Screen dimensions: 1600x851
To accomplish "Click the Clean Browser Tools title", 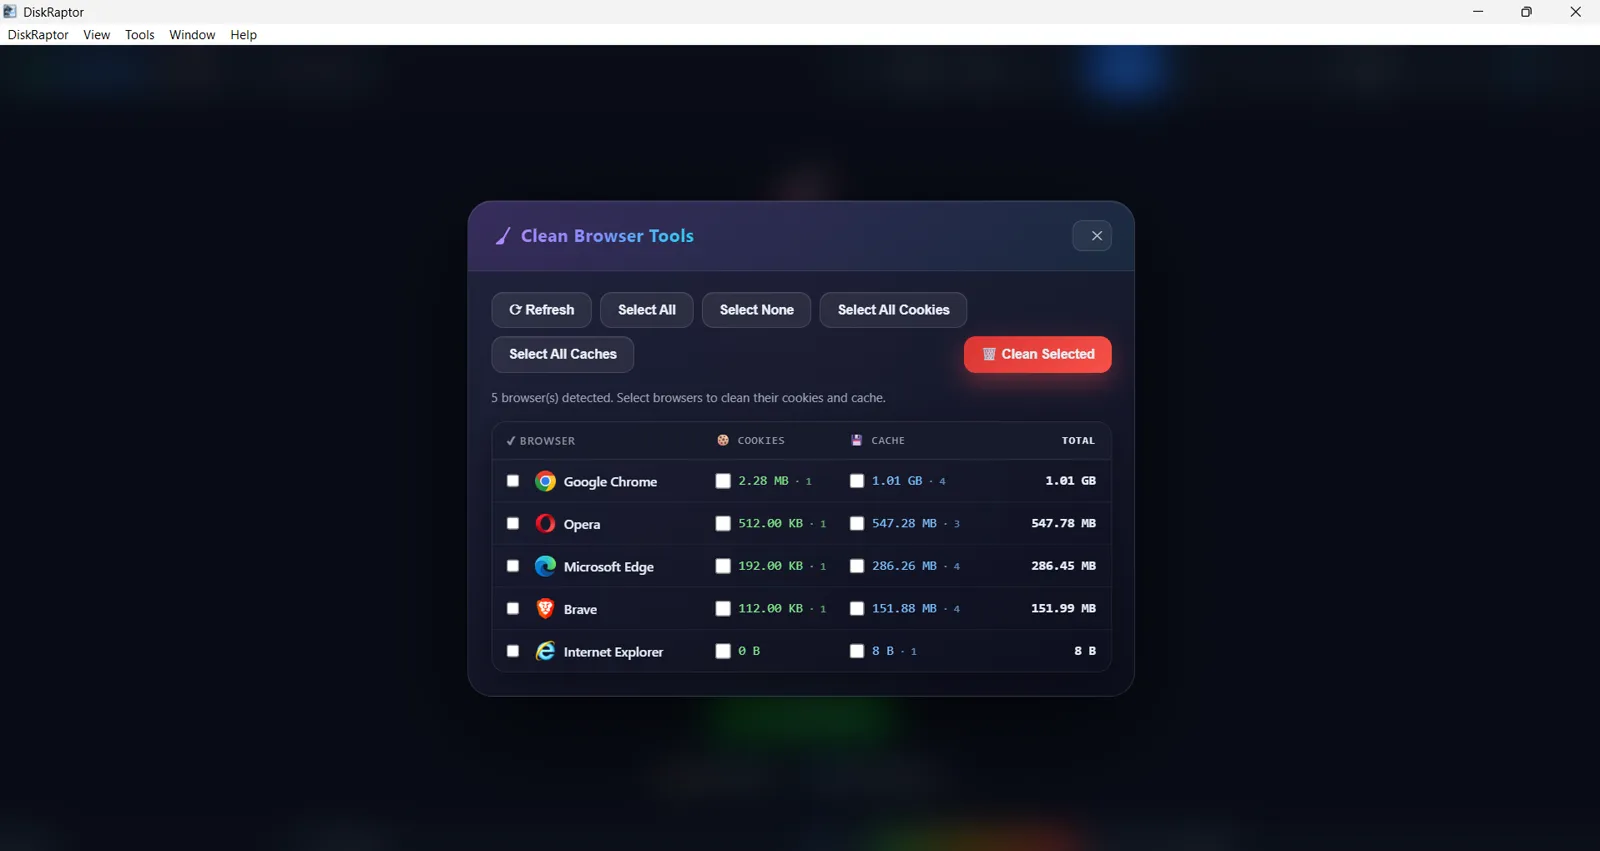I will (x=607, y=236).
